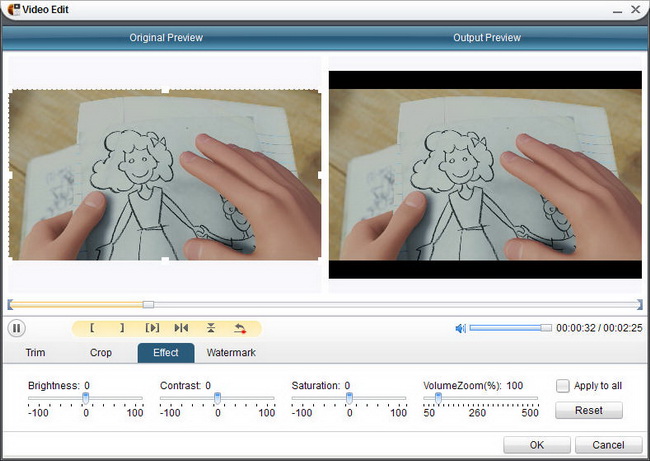
Task: Set trim end point bracket icon
Action: (x=122, y=328)
